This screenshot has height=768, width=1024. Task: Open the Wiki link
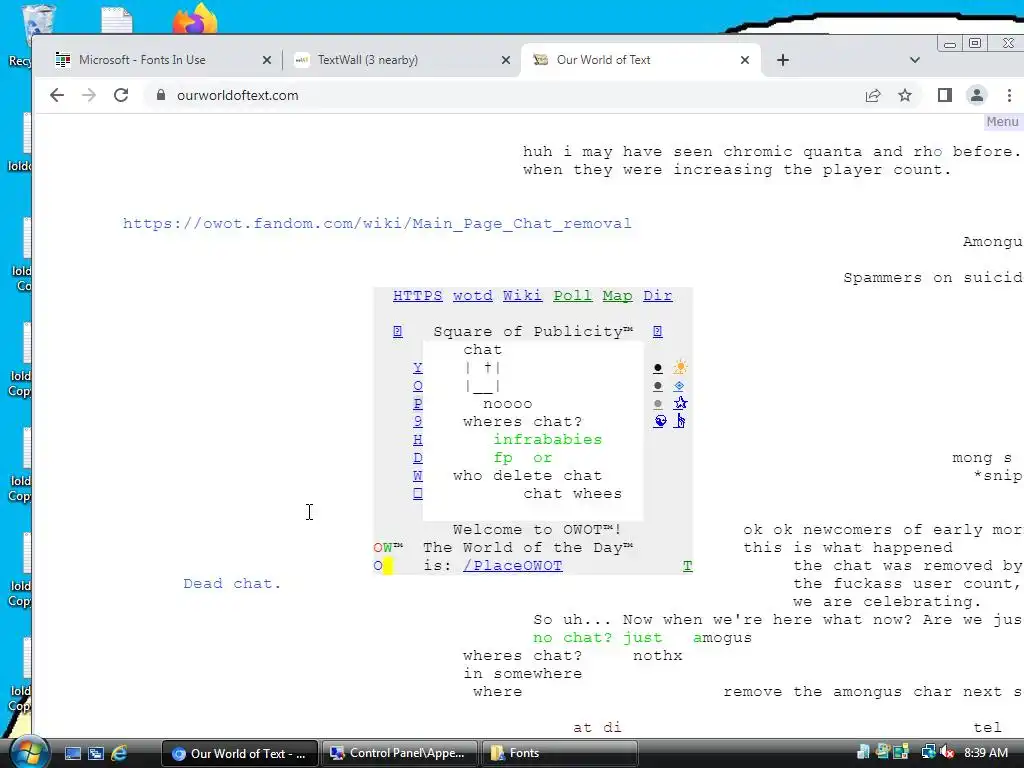[522, 296]
